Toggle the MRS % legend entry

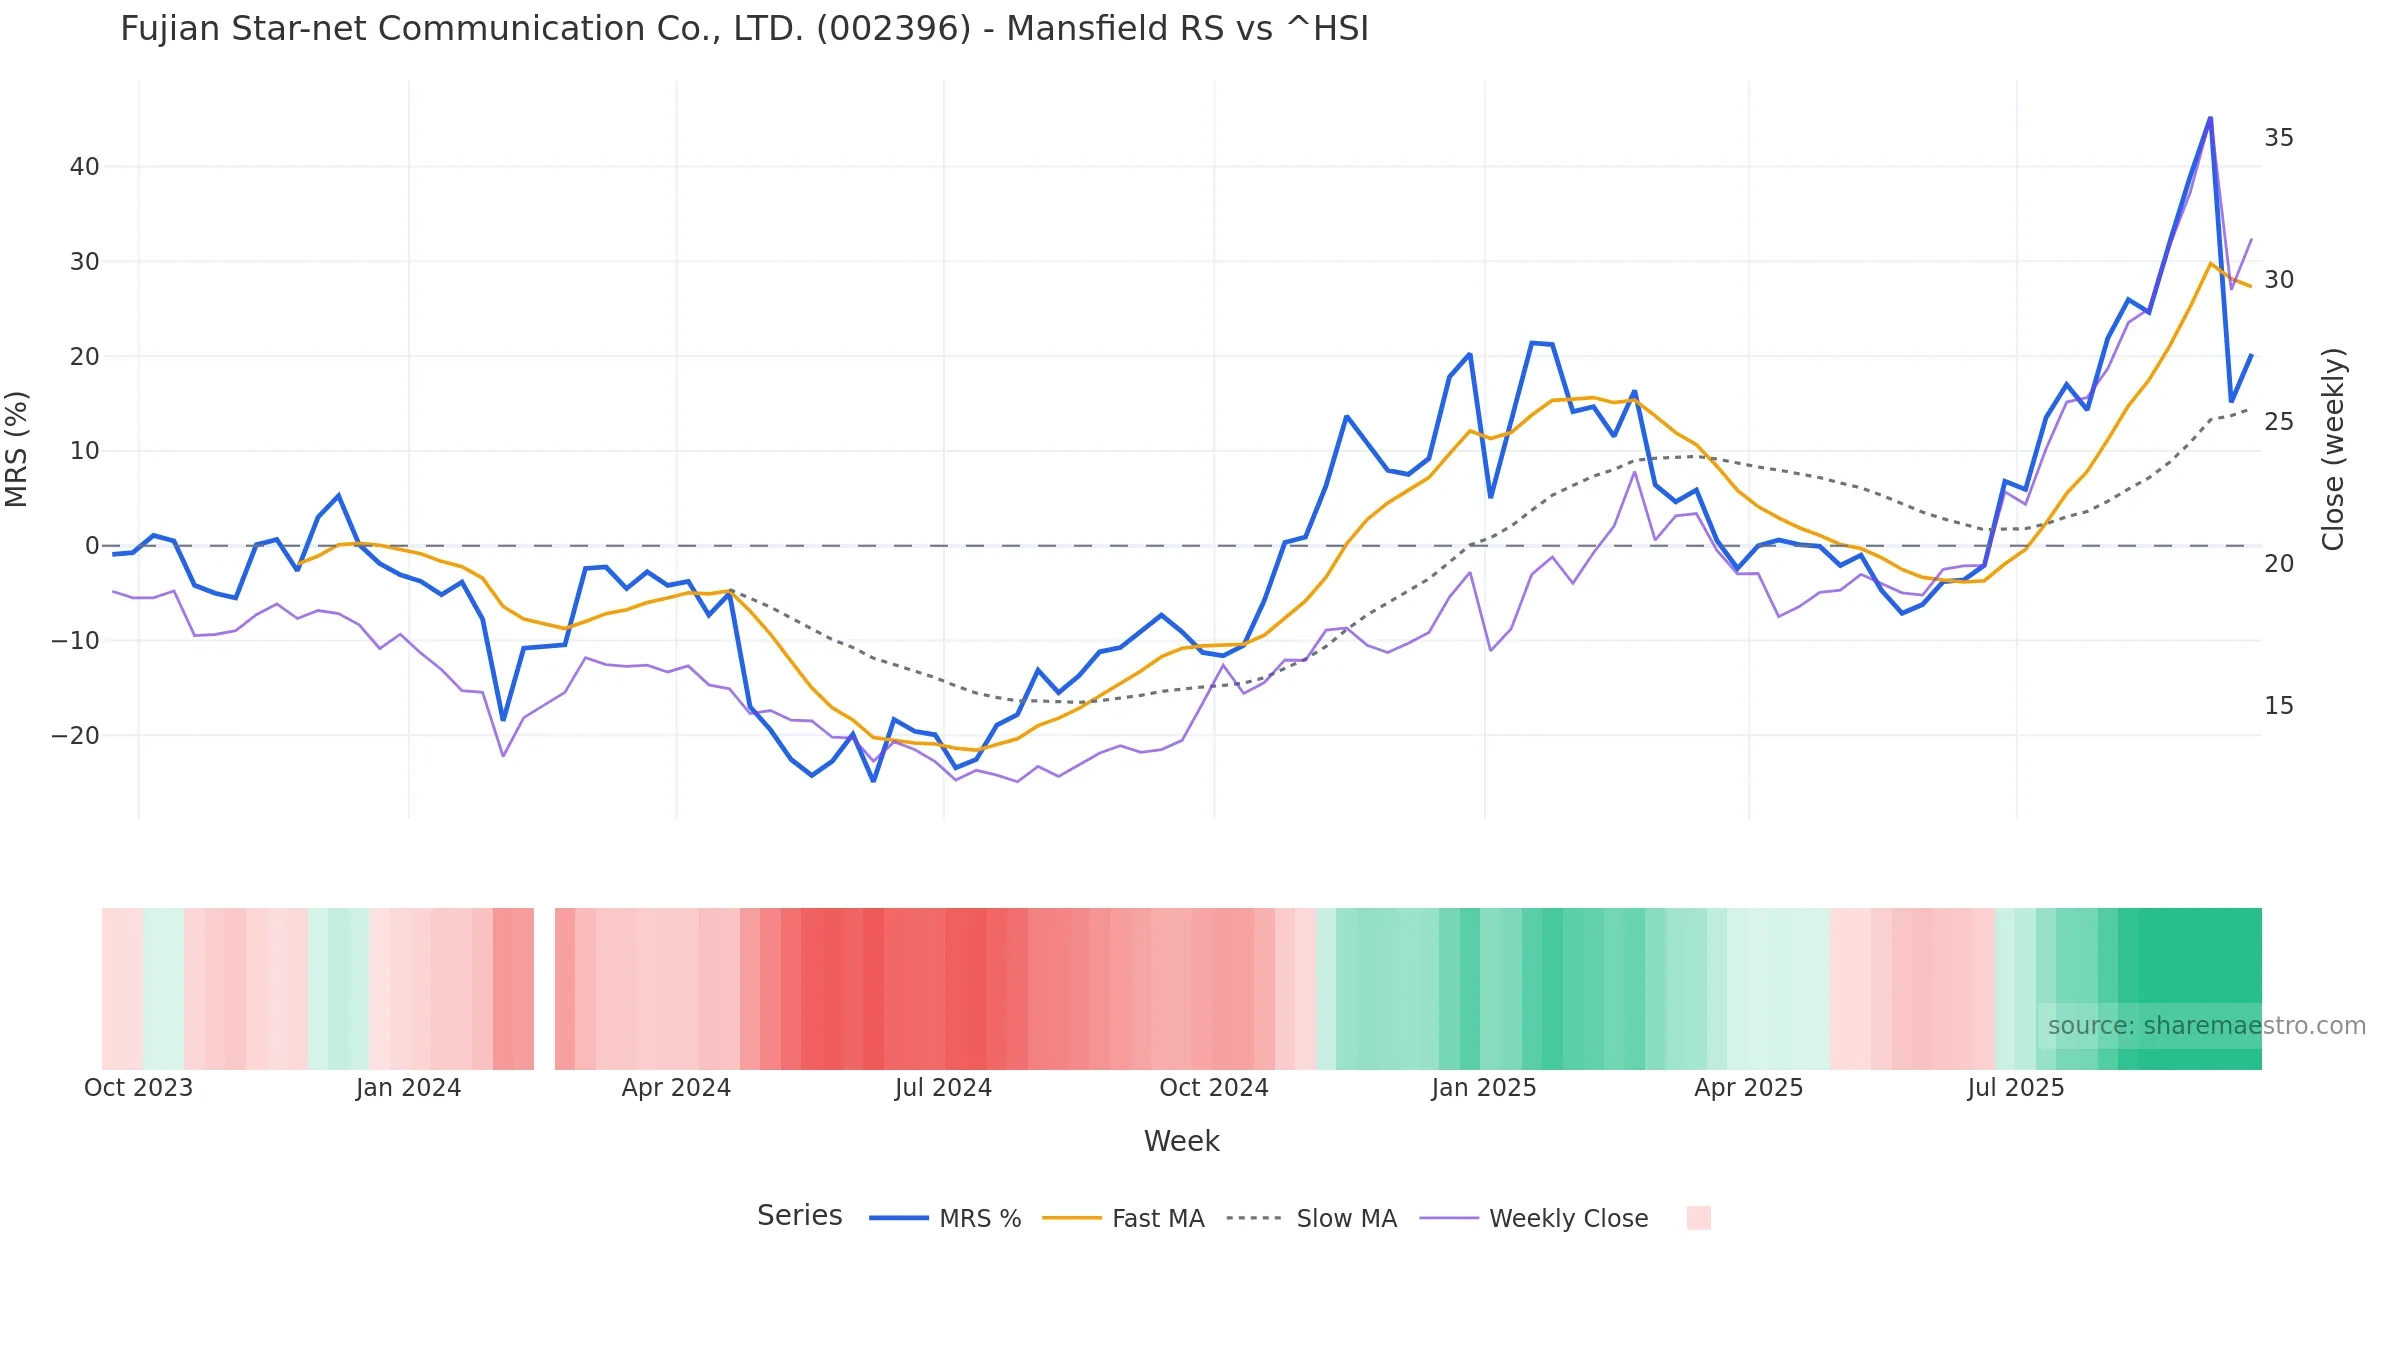point(945,1218)
